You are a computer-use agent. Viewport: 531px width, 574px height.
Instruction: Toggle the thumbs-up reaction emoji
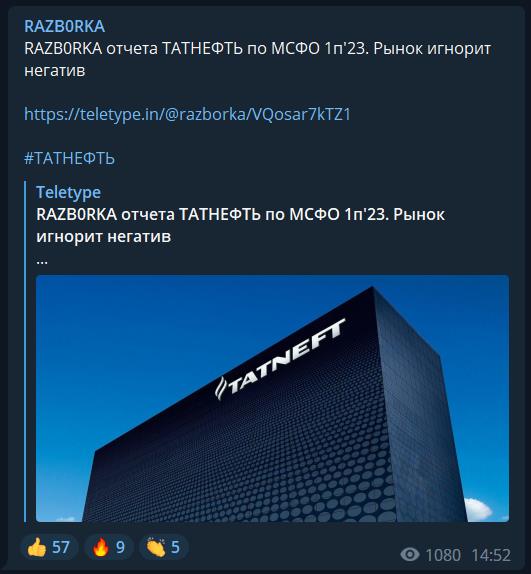37,548
